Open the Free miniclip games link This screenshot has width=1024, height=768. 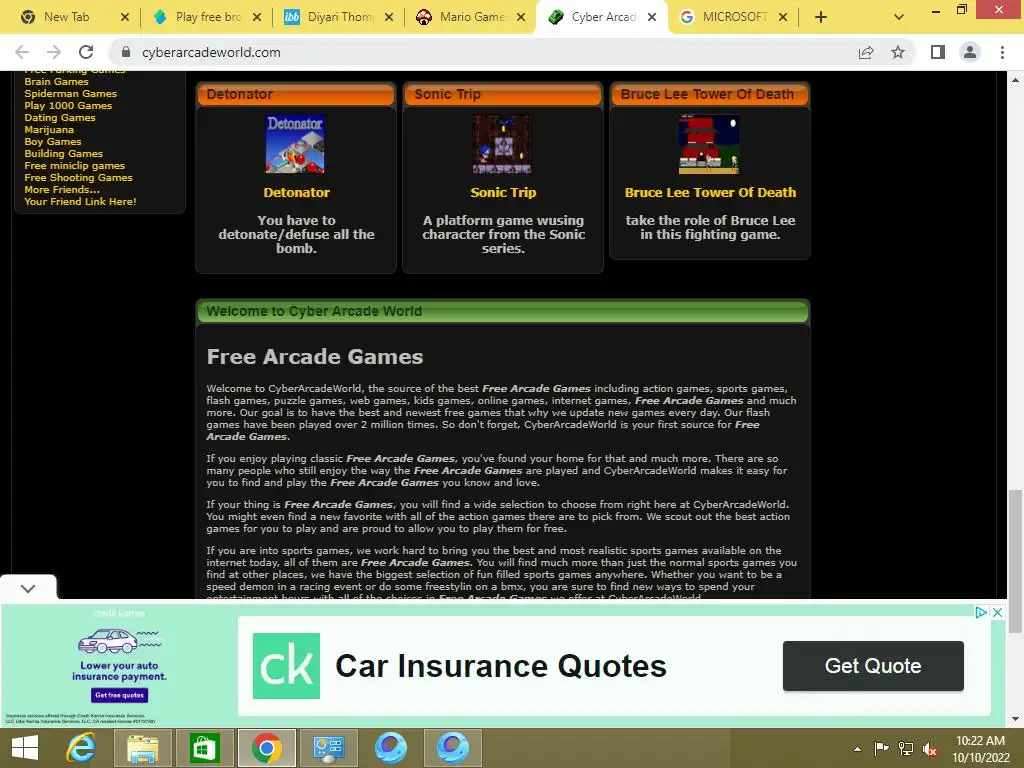[74, 166]
